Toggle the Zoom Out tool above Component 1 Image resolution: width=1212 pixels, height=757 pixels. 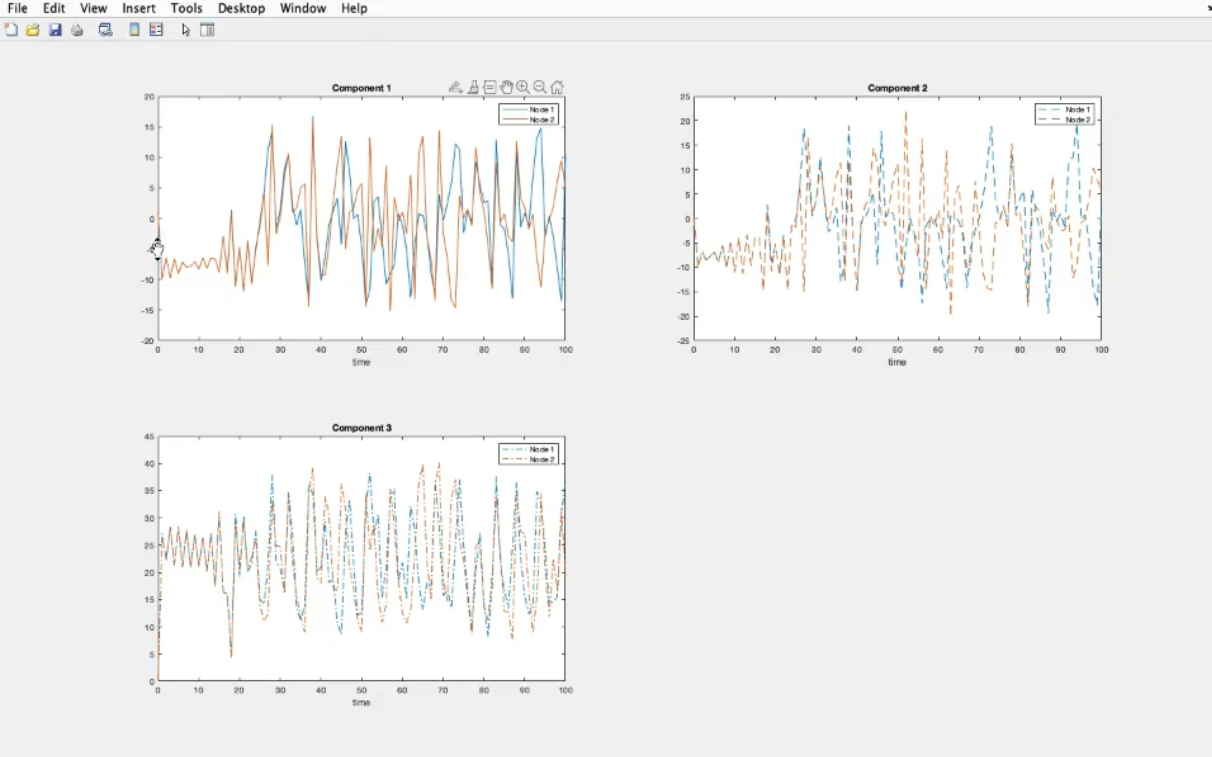(x=540, y=88)
